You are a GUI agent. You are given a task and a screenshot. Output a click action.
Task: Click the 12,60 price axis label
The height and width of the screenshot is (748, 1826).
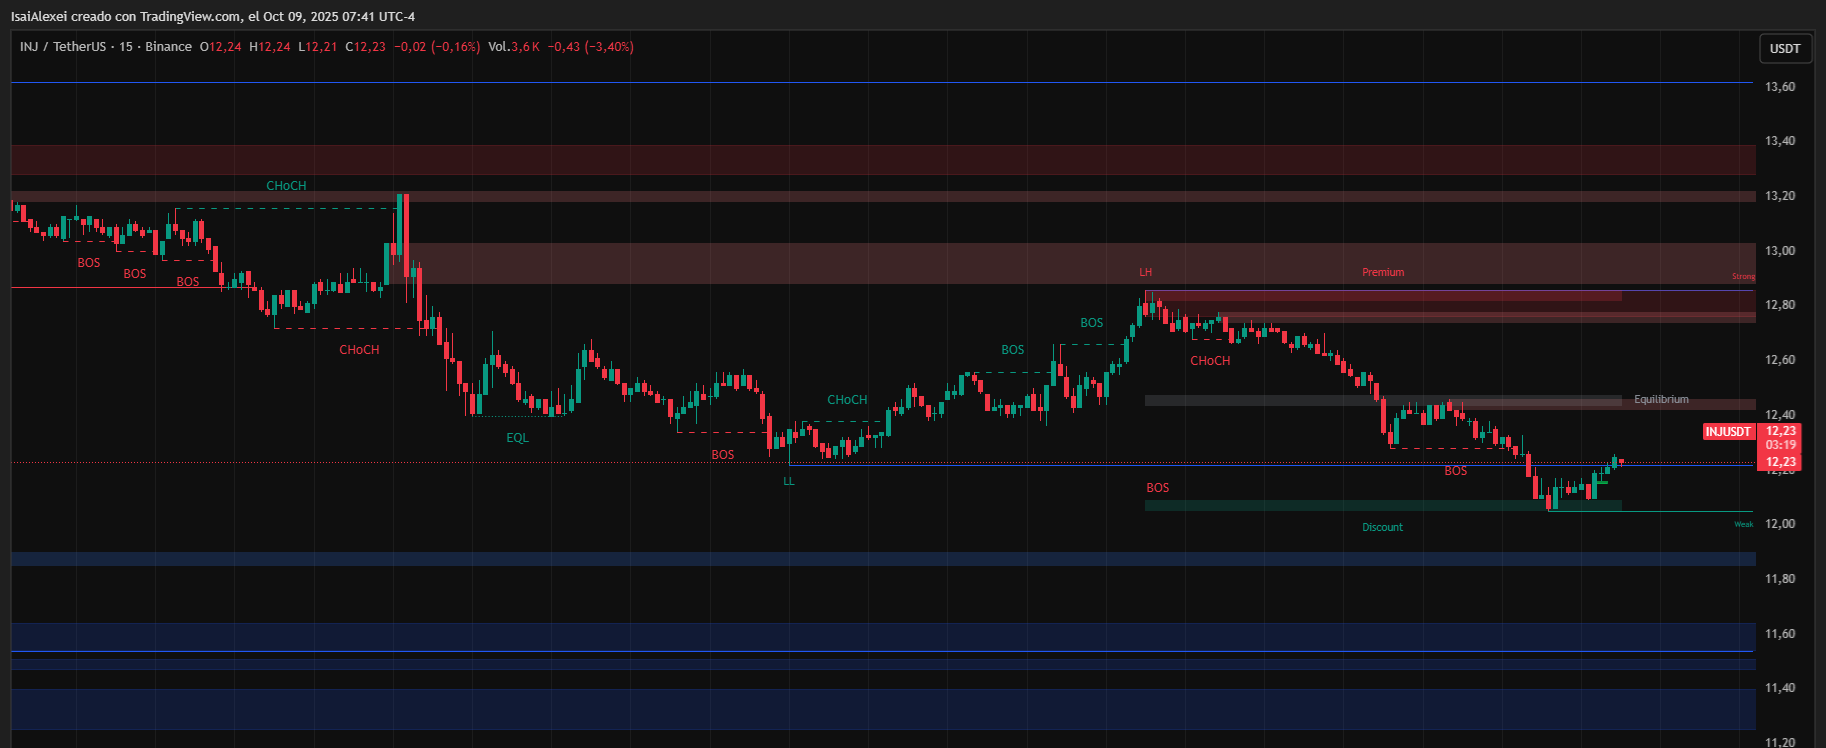(1780, 360)
